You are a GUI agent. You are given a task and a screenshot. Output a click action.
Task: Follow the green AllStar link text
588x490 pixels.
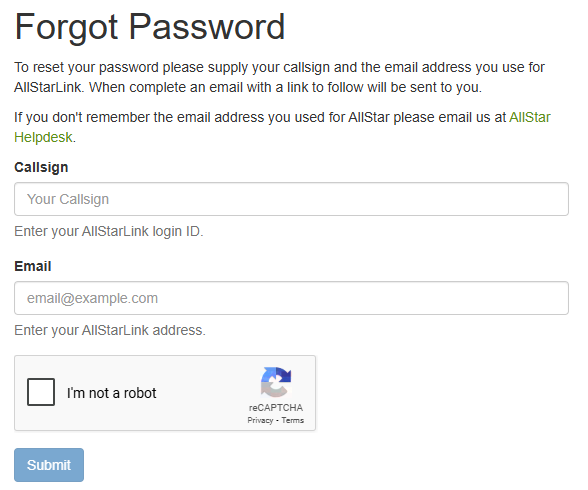pos(530,117)
